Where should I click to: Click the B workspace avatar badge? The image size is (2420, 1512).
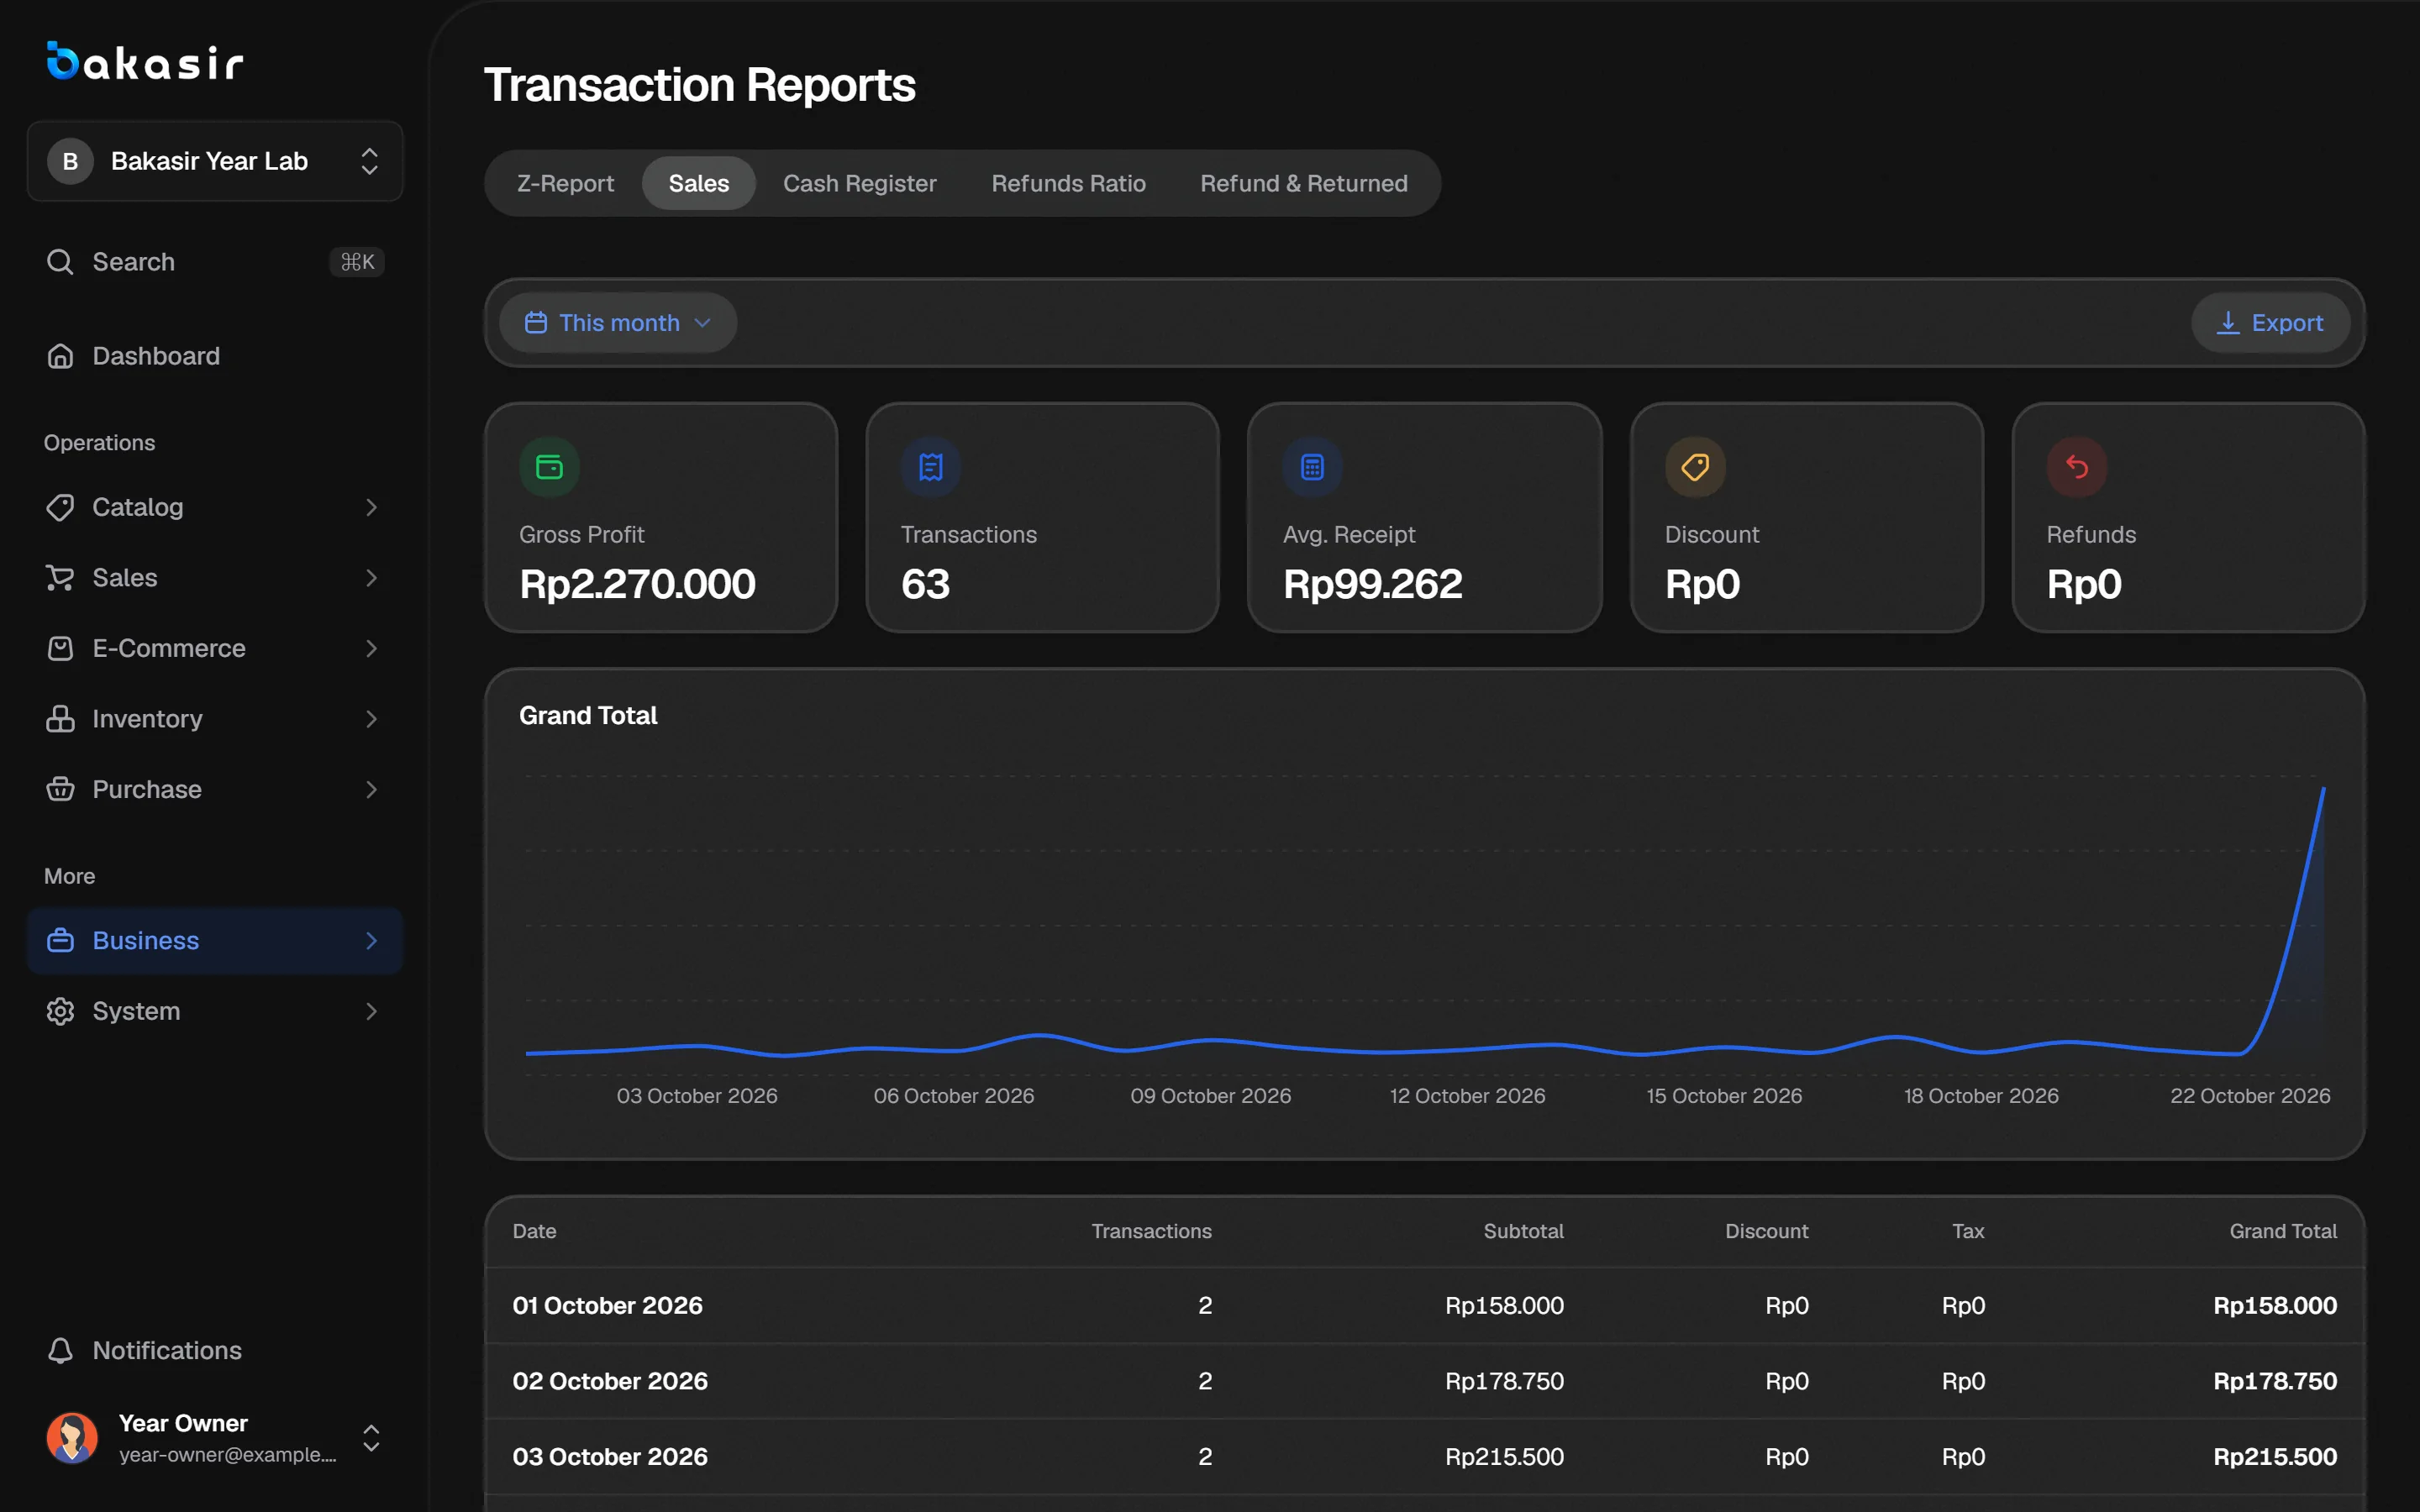70,161
